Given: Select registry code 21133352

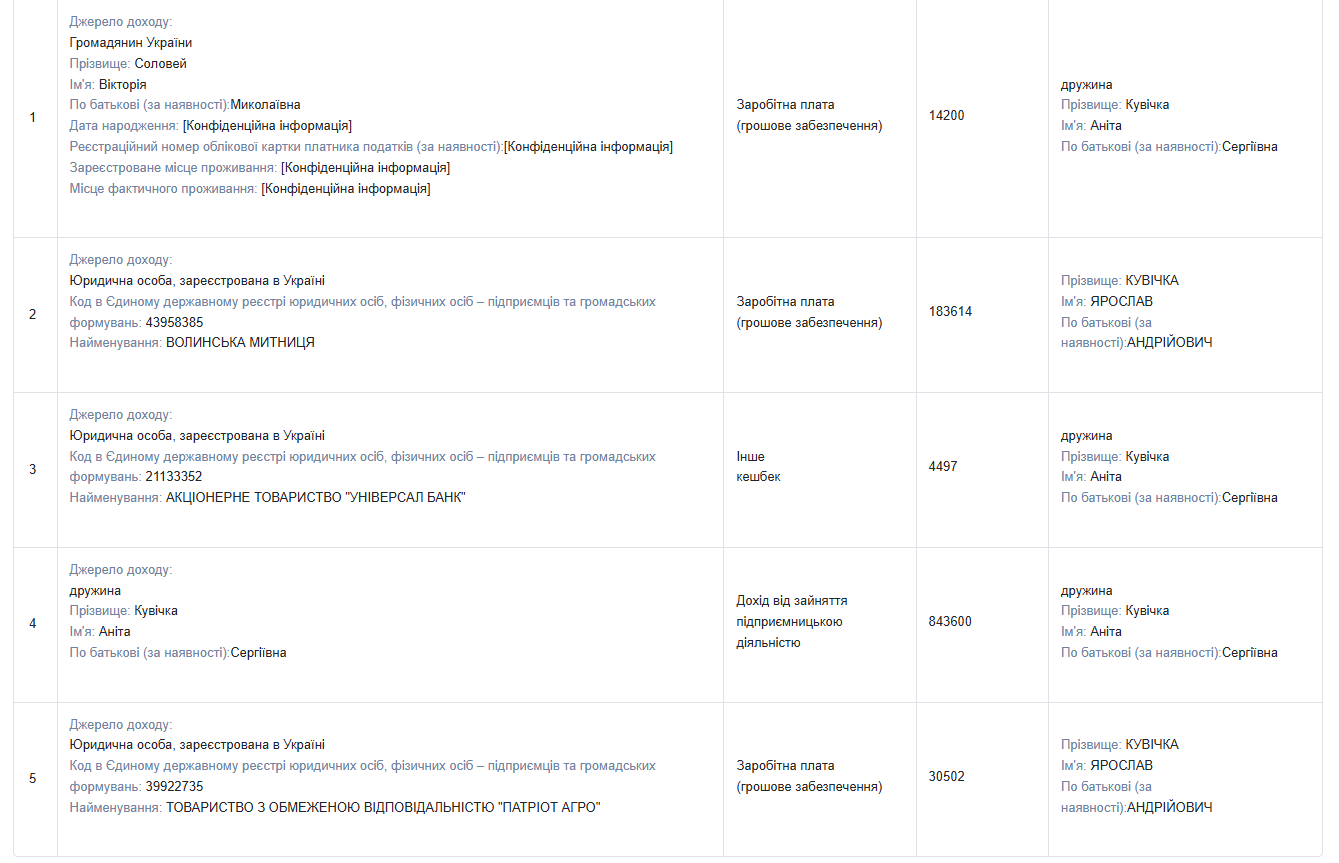Looking at the screenshot, I should (174, 477).
